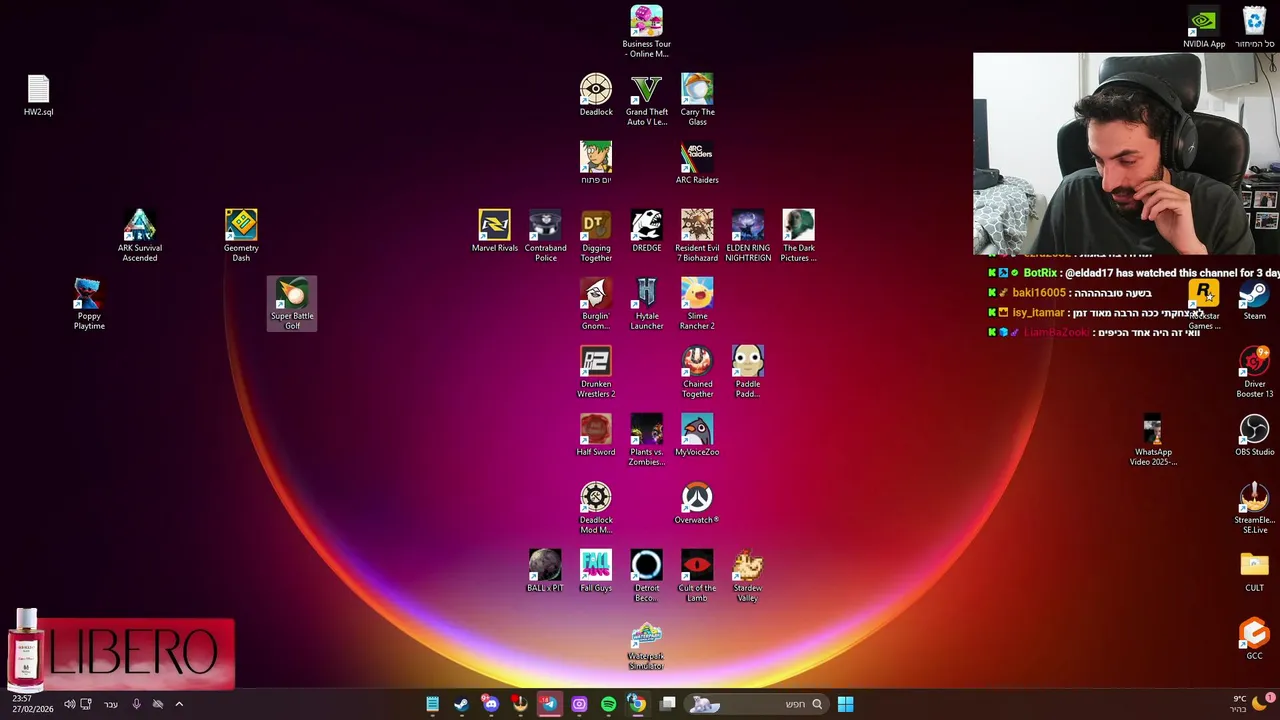
Task: Open the Business Tour Online desktop shortcut
Action: point(646,32)
